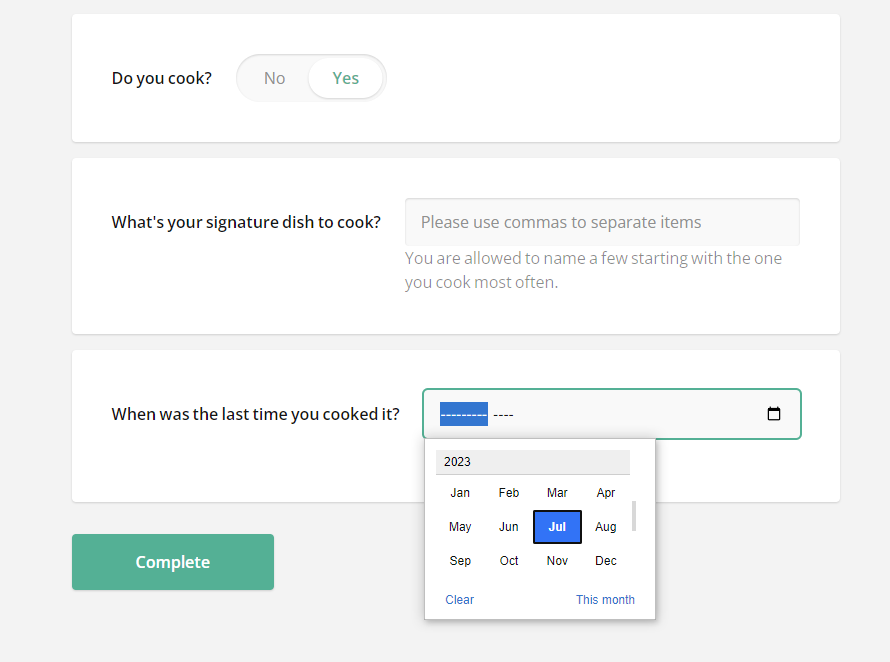The width and height of the screenshot is (890, 662).
Task: Select June in the month picker
Action: (x=508, y=526)
